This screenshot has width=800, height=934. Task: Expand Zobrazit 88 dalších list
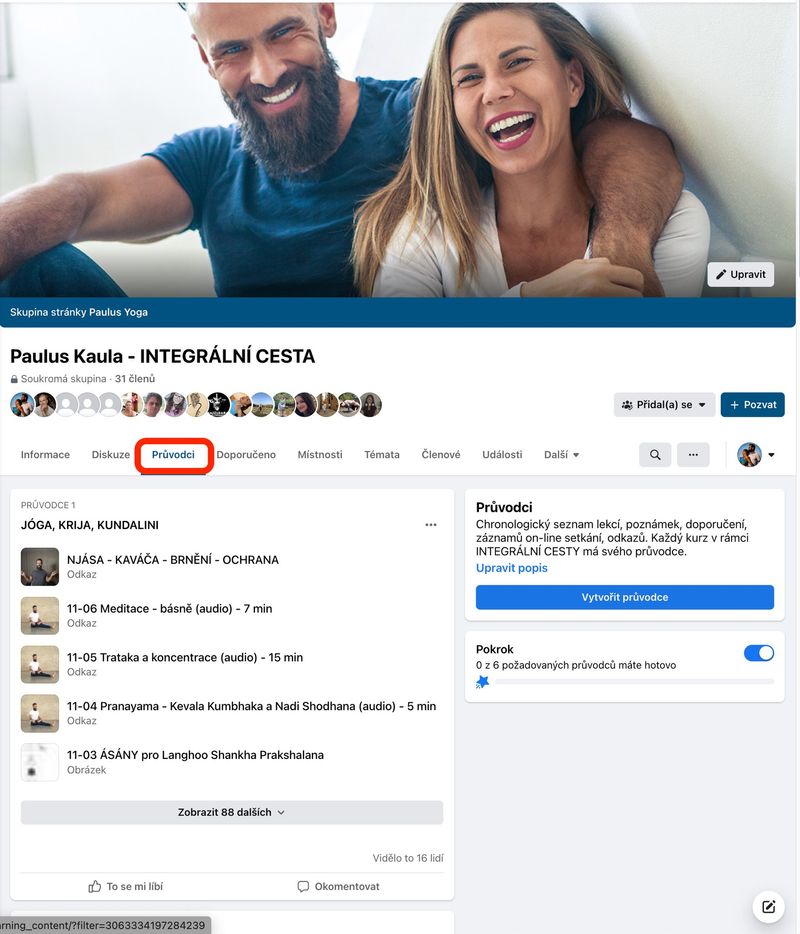[232, 812]
